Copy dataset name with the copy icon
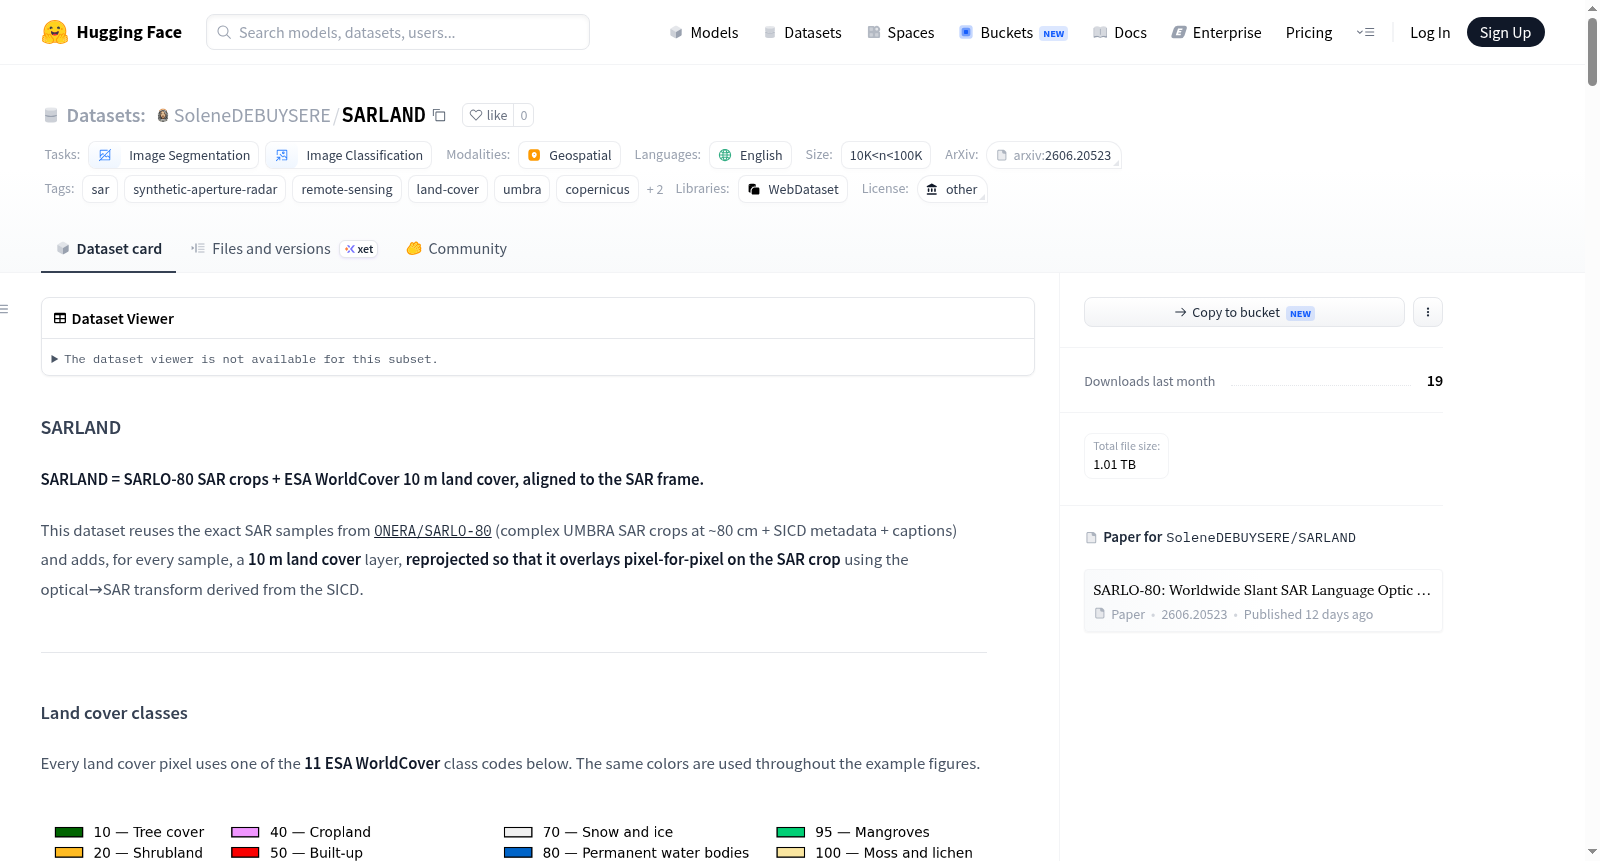 [439, 115]
